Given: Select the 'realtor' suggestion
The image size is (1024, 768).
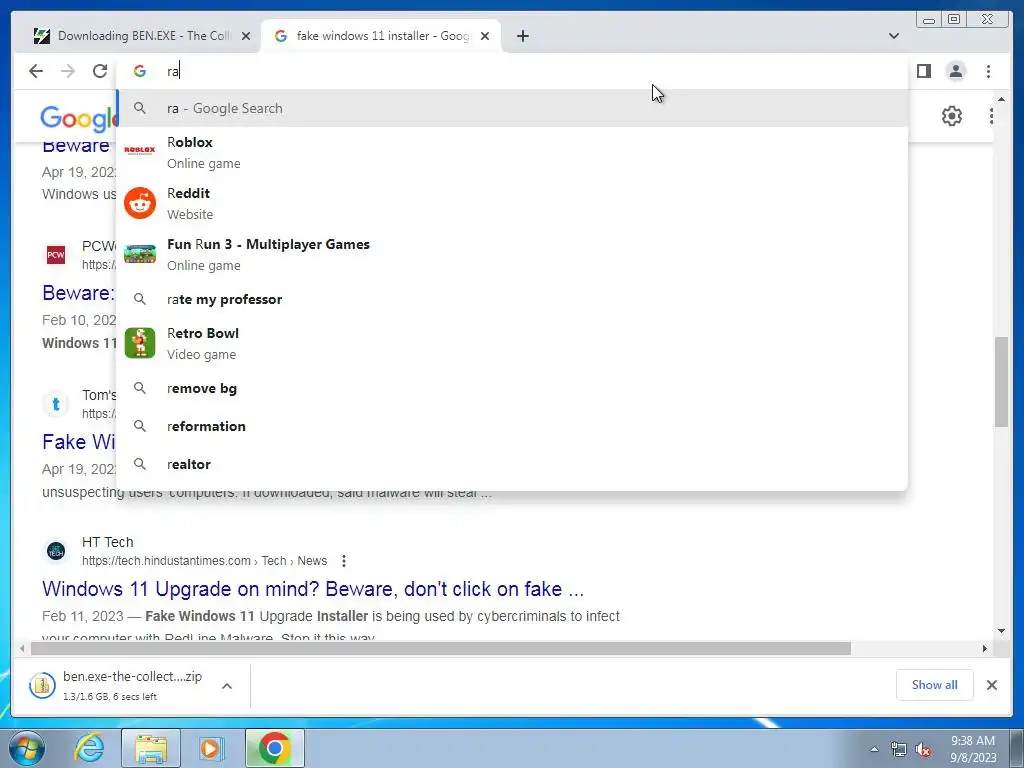Looking at the screenshot, I should coord(512,464).
